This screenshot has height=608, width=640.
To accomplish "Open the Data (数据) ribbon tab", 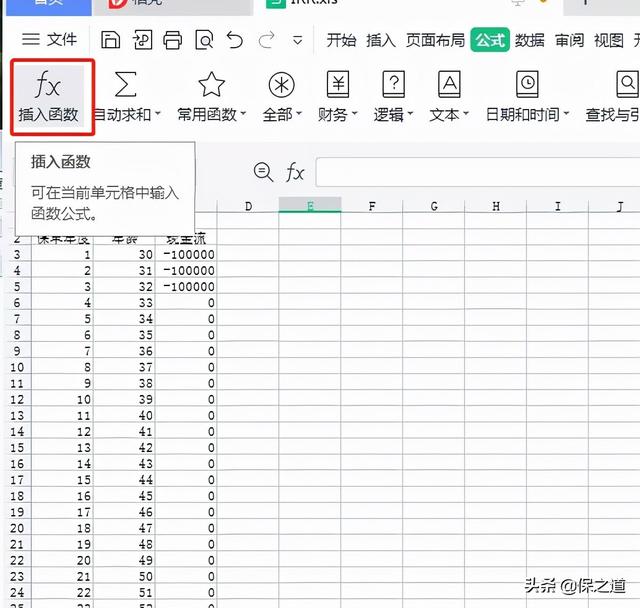I will [530, 40].
